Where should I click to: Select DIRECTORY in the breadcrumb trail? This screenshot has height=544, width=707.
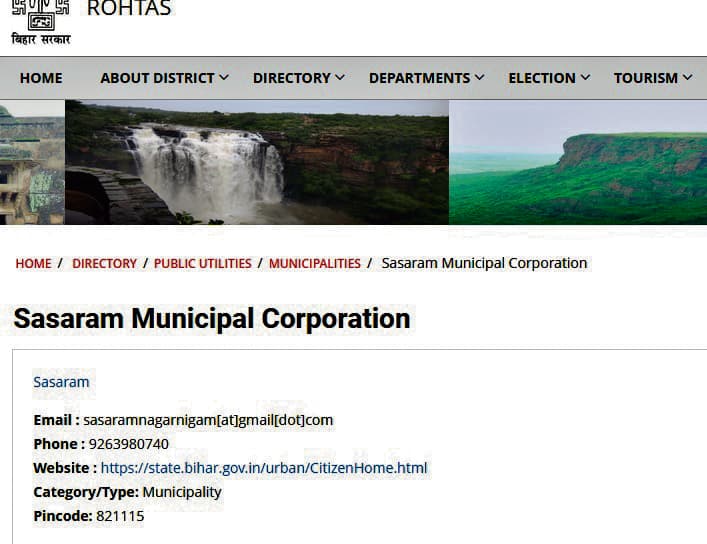pos(104,264)
